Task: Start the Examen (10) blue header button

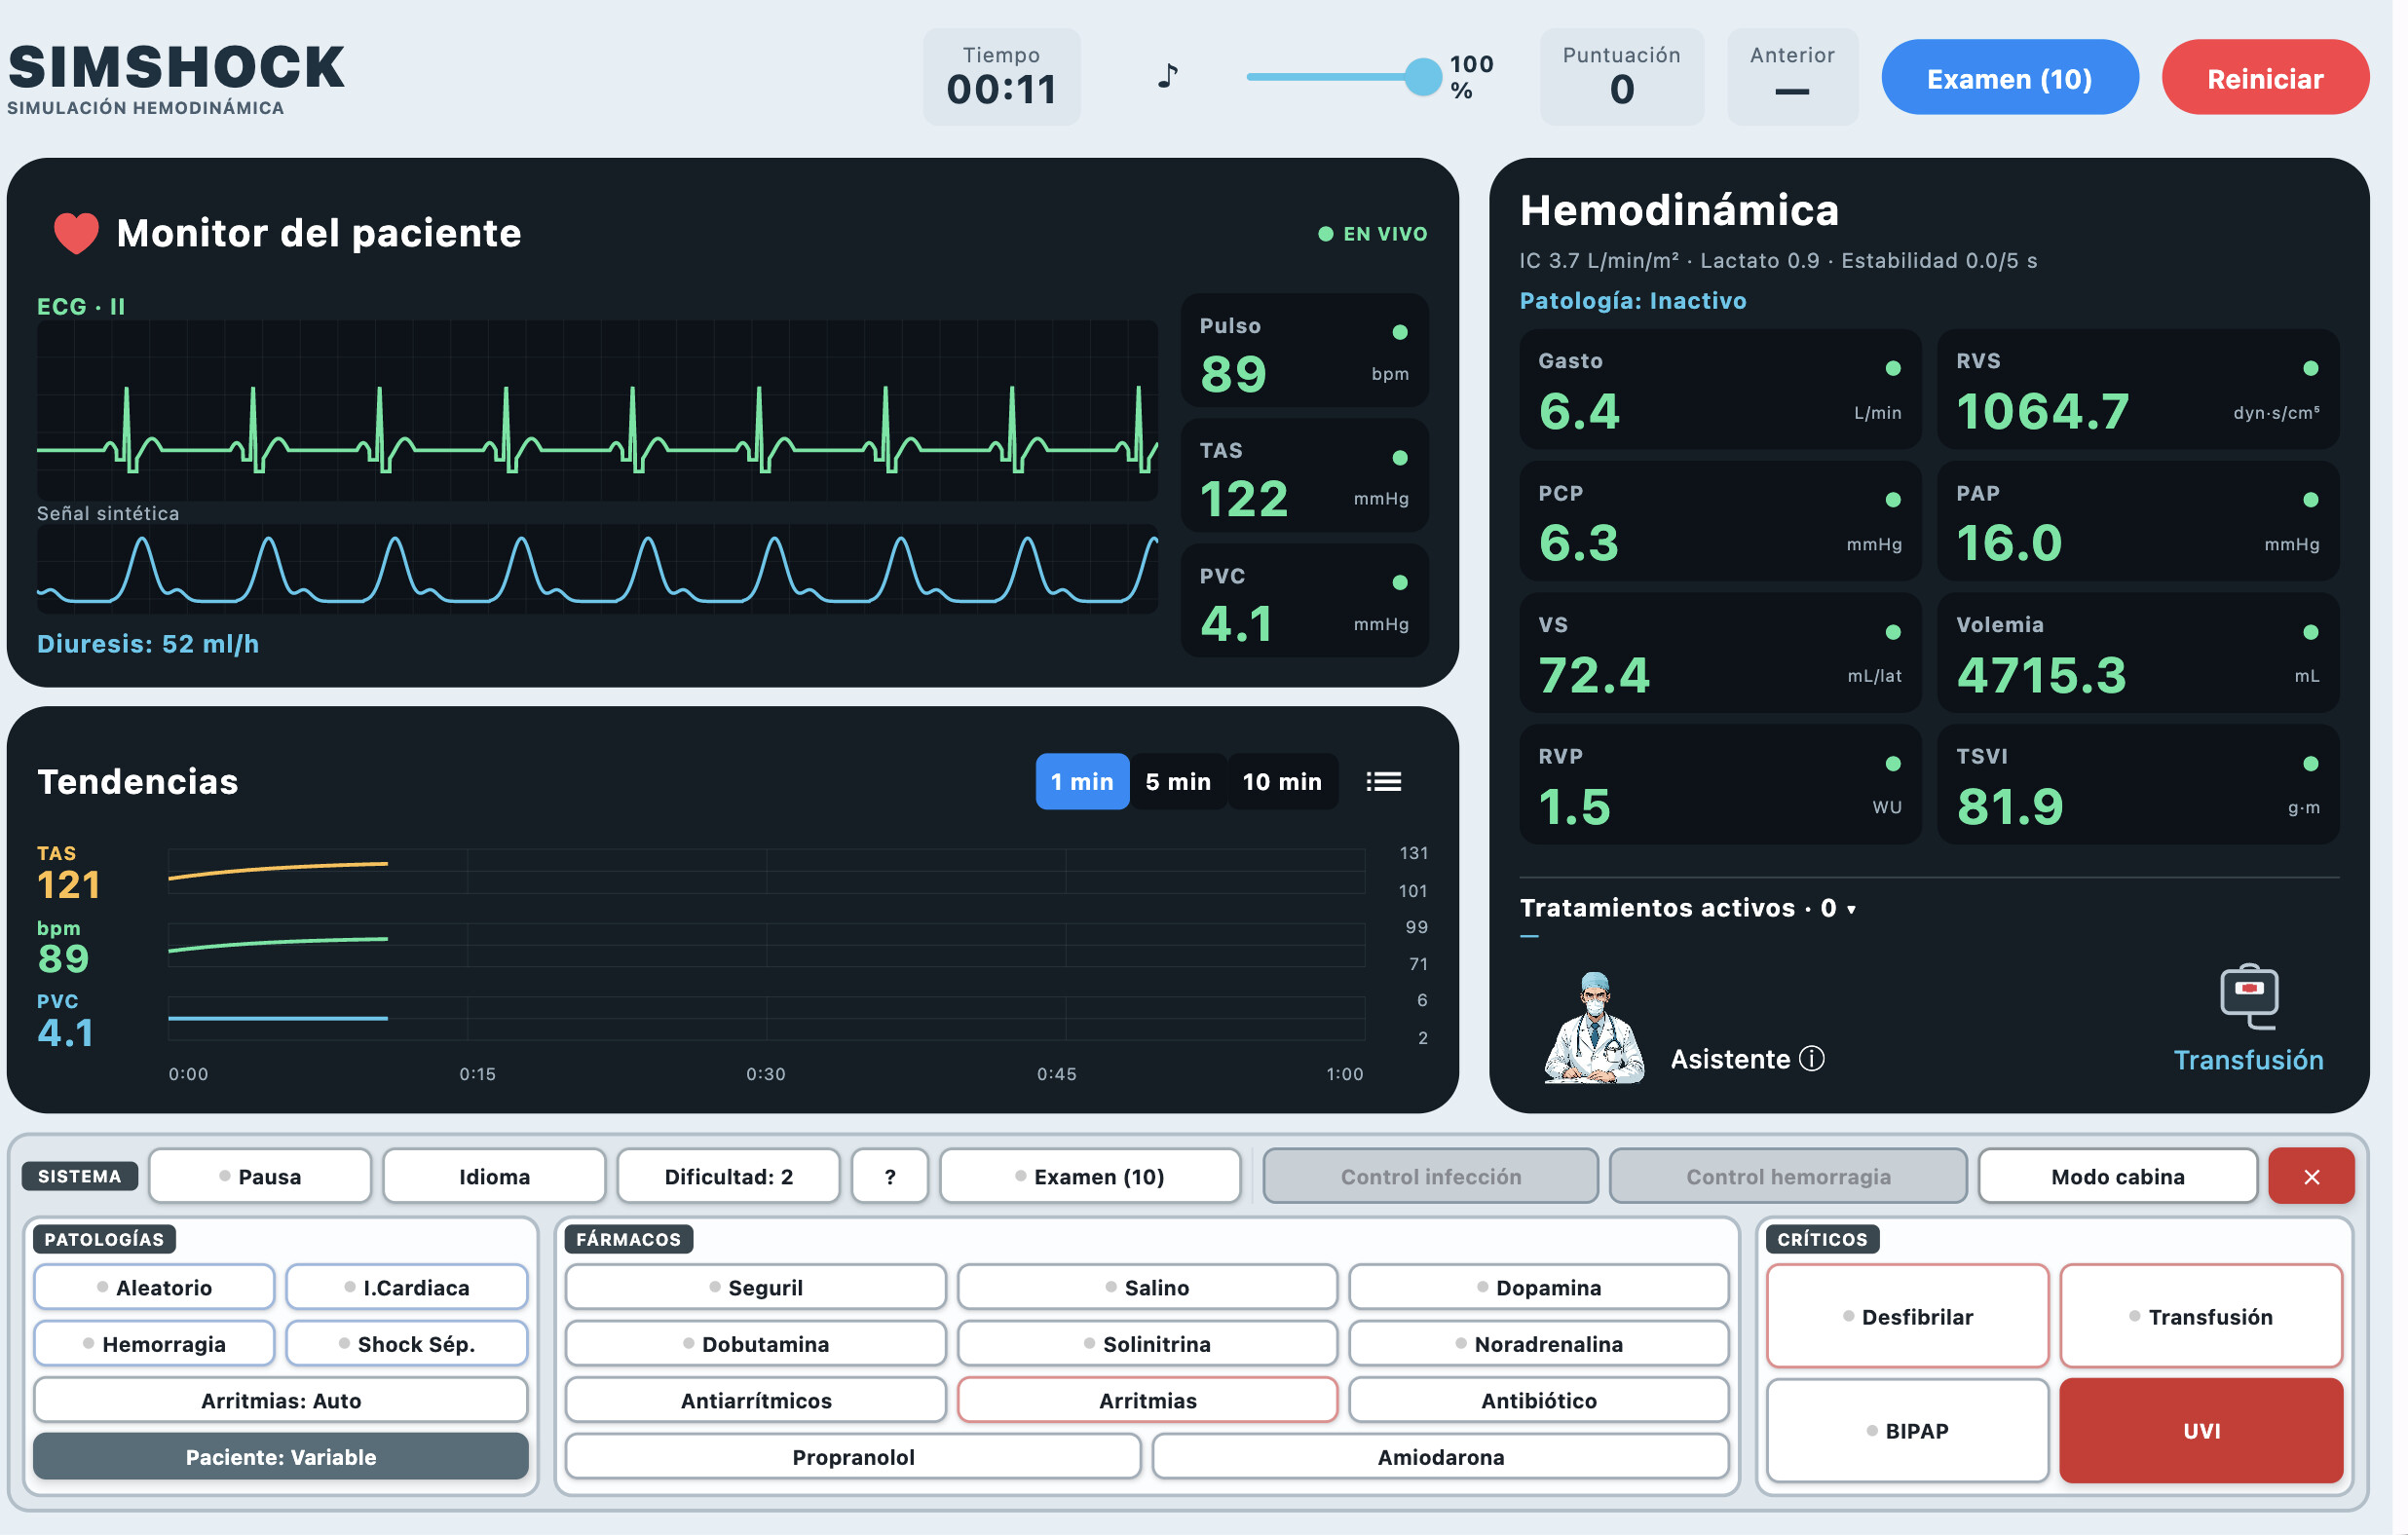Action: (2009, 78)
